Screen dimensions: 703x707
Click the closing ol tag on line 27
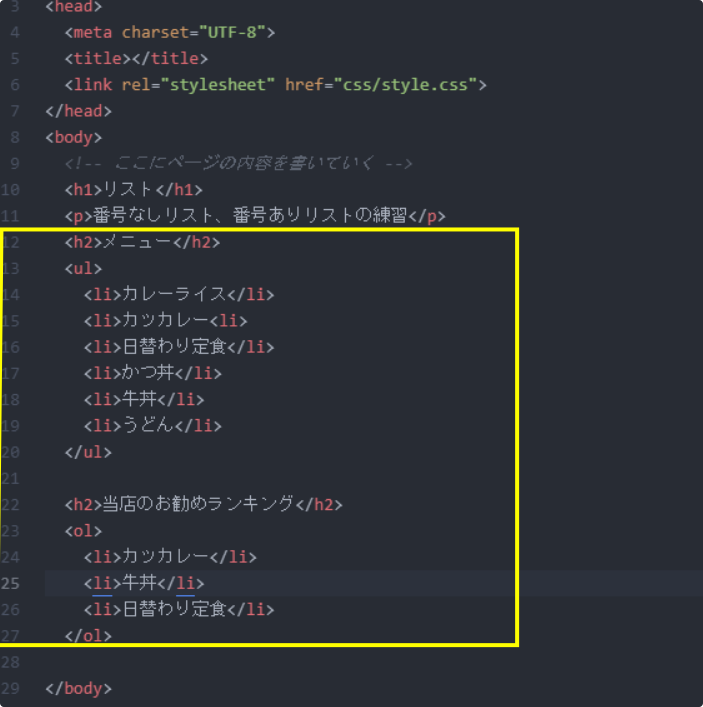click(88, 635)
